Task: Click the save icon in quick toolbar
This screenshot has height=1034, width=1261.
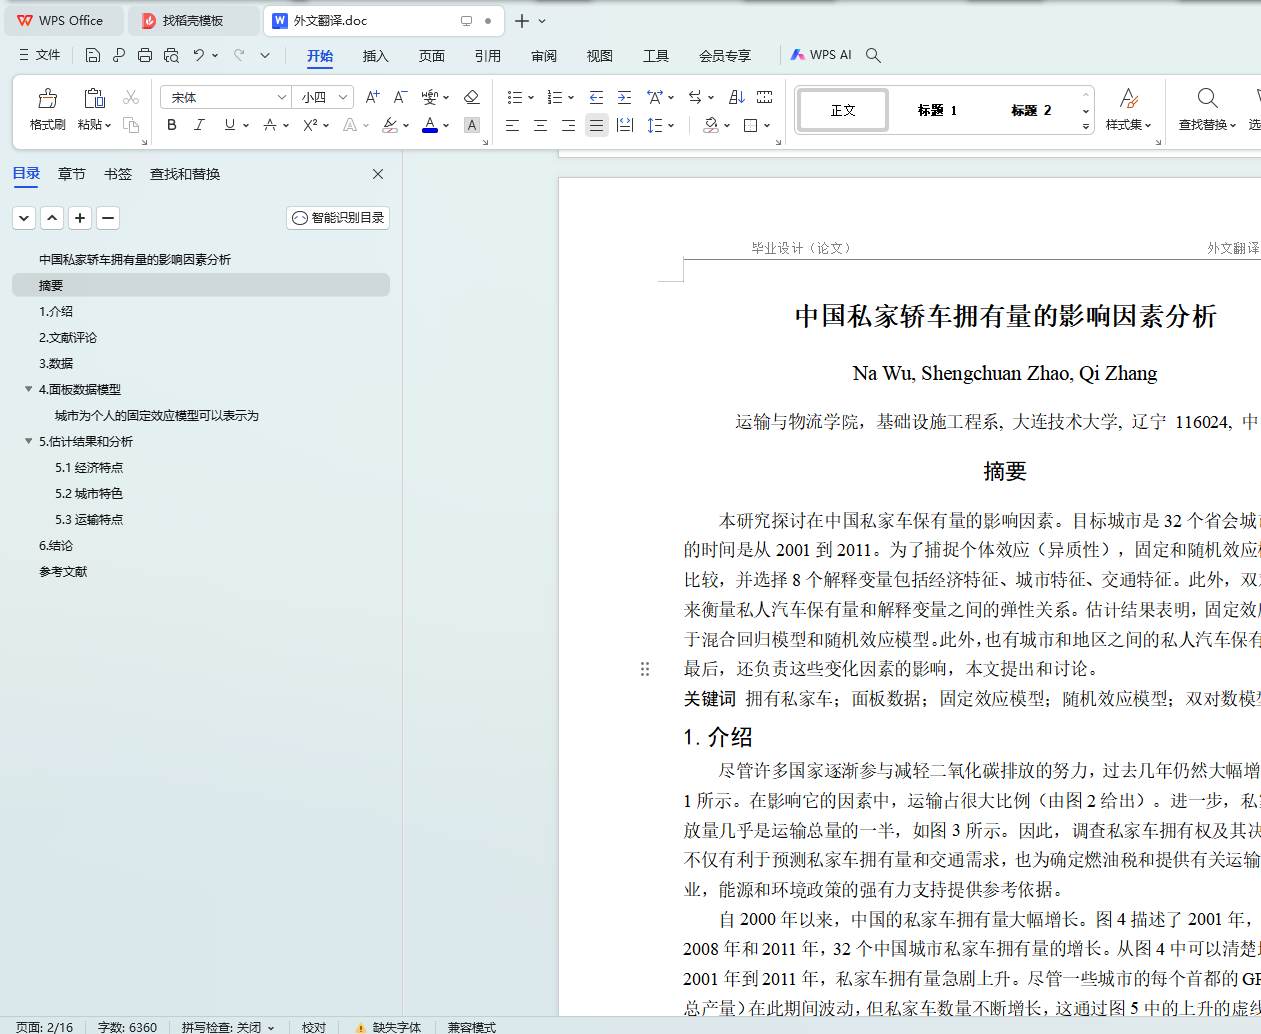Action: point(93,55)
